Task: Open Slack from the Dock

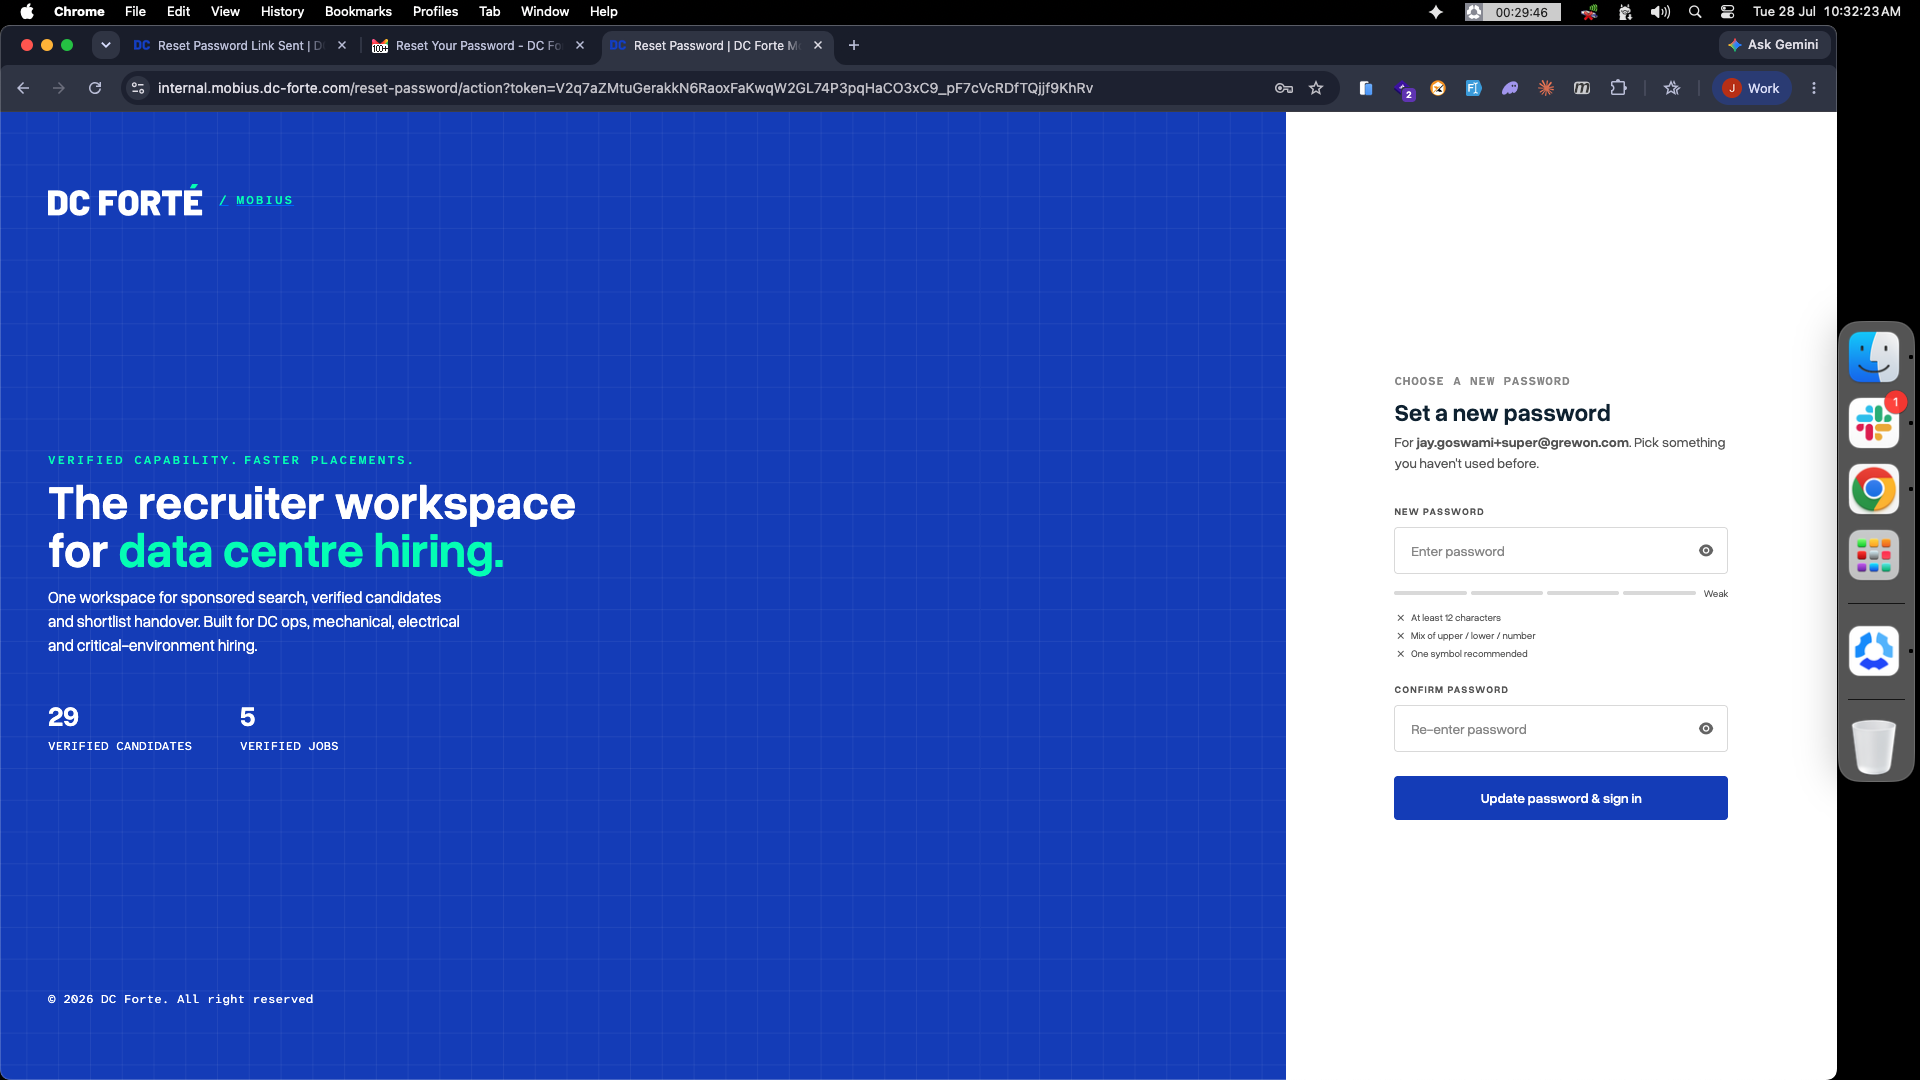Action: coord(1874,423)
